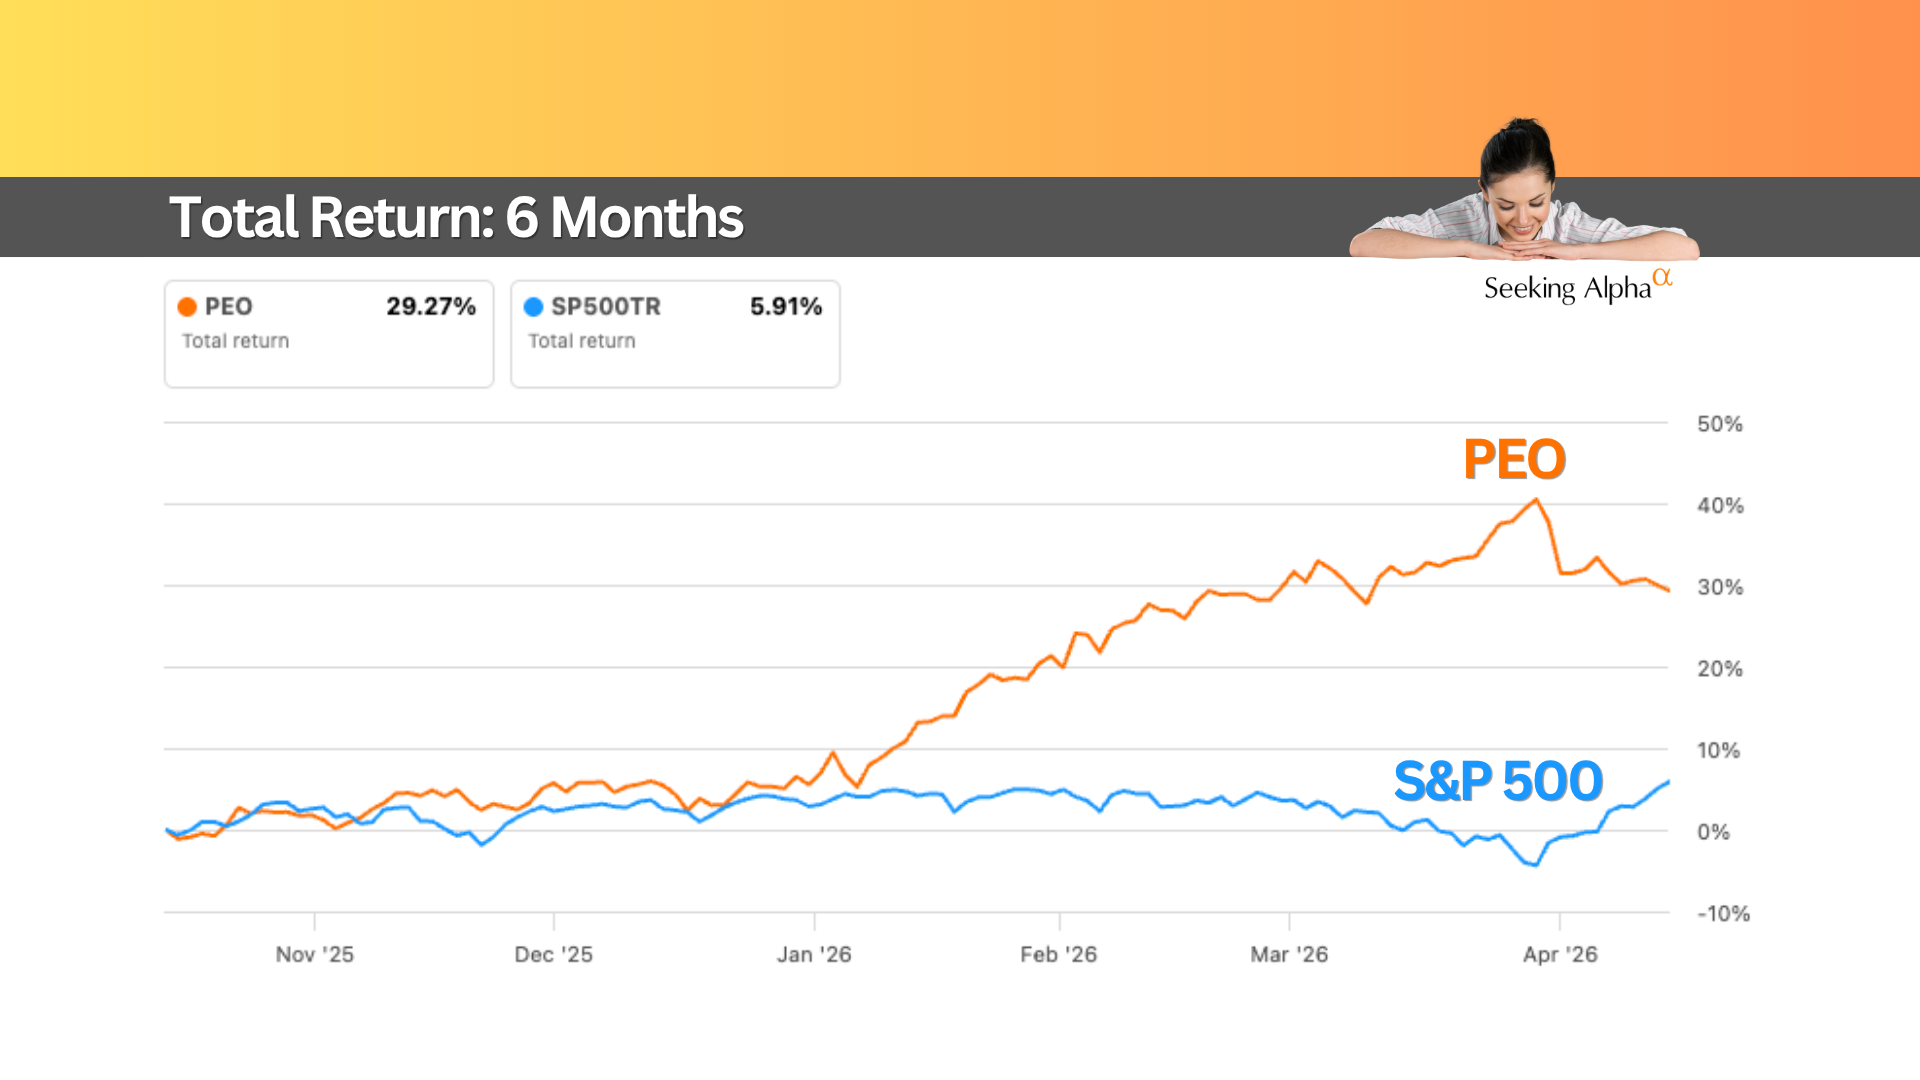This screenshot has height=1080, width=1920.
Task: Click the 29.27% PEO return value
Action: tap(431, 307)
